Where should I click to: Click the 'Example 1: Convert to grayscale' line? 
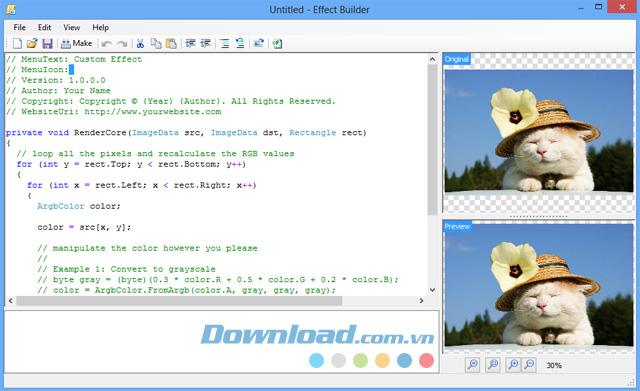126,269
